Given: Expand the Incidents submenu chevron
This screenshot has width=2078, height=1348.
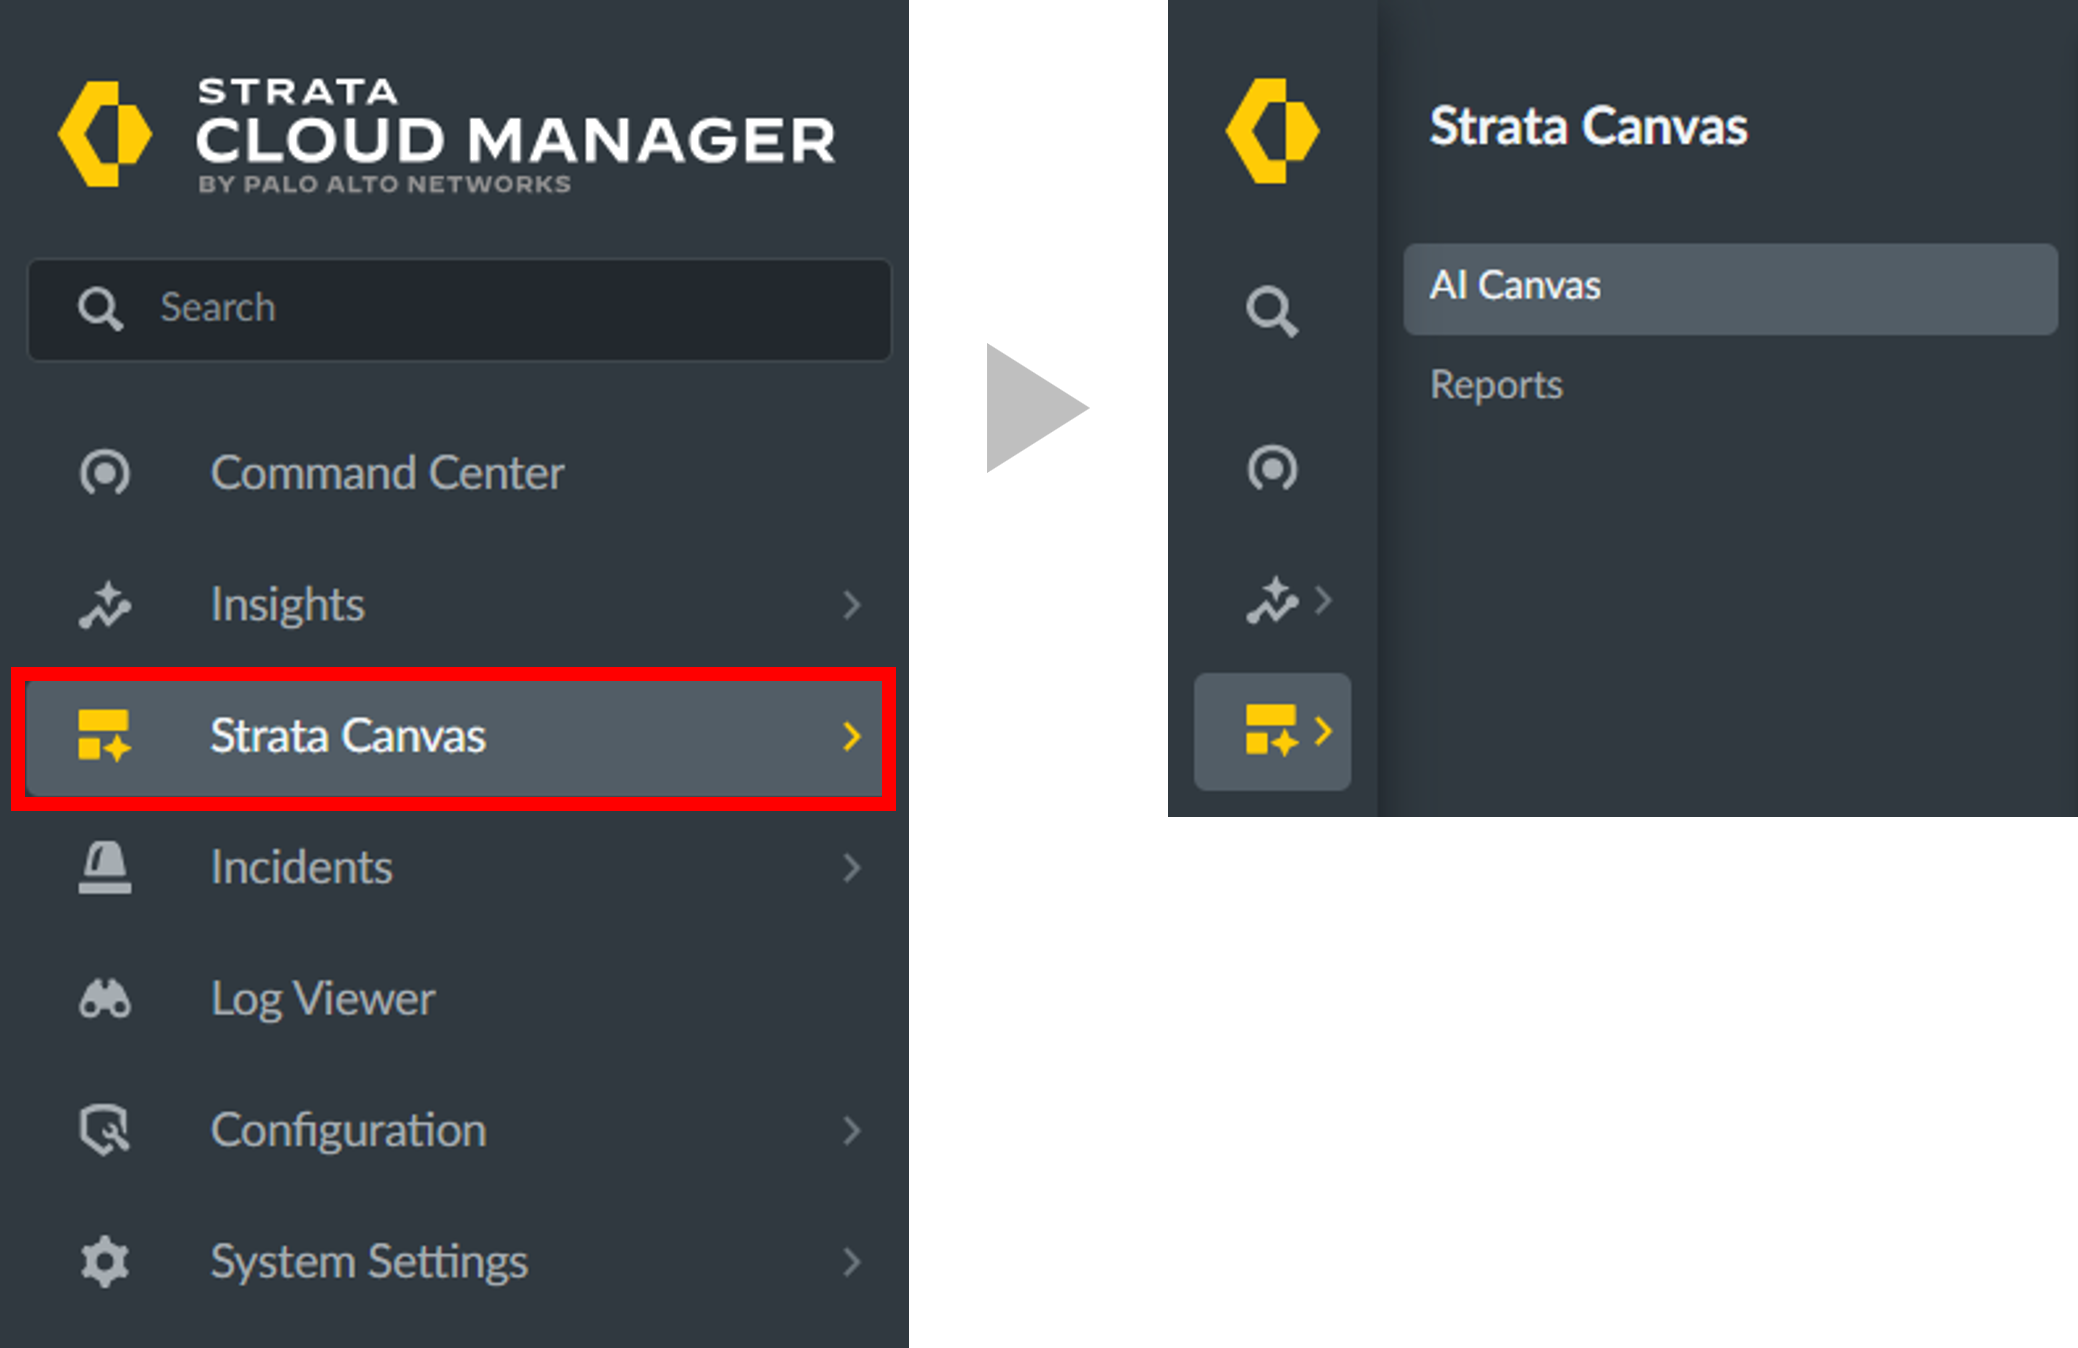Looking at the screenshot, I should click(851, 867).
